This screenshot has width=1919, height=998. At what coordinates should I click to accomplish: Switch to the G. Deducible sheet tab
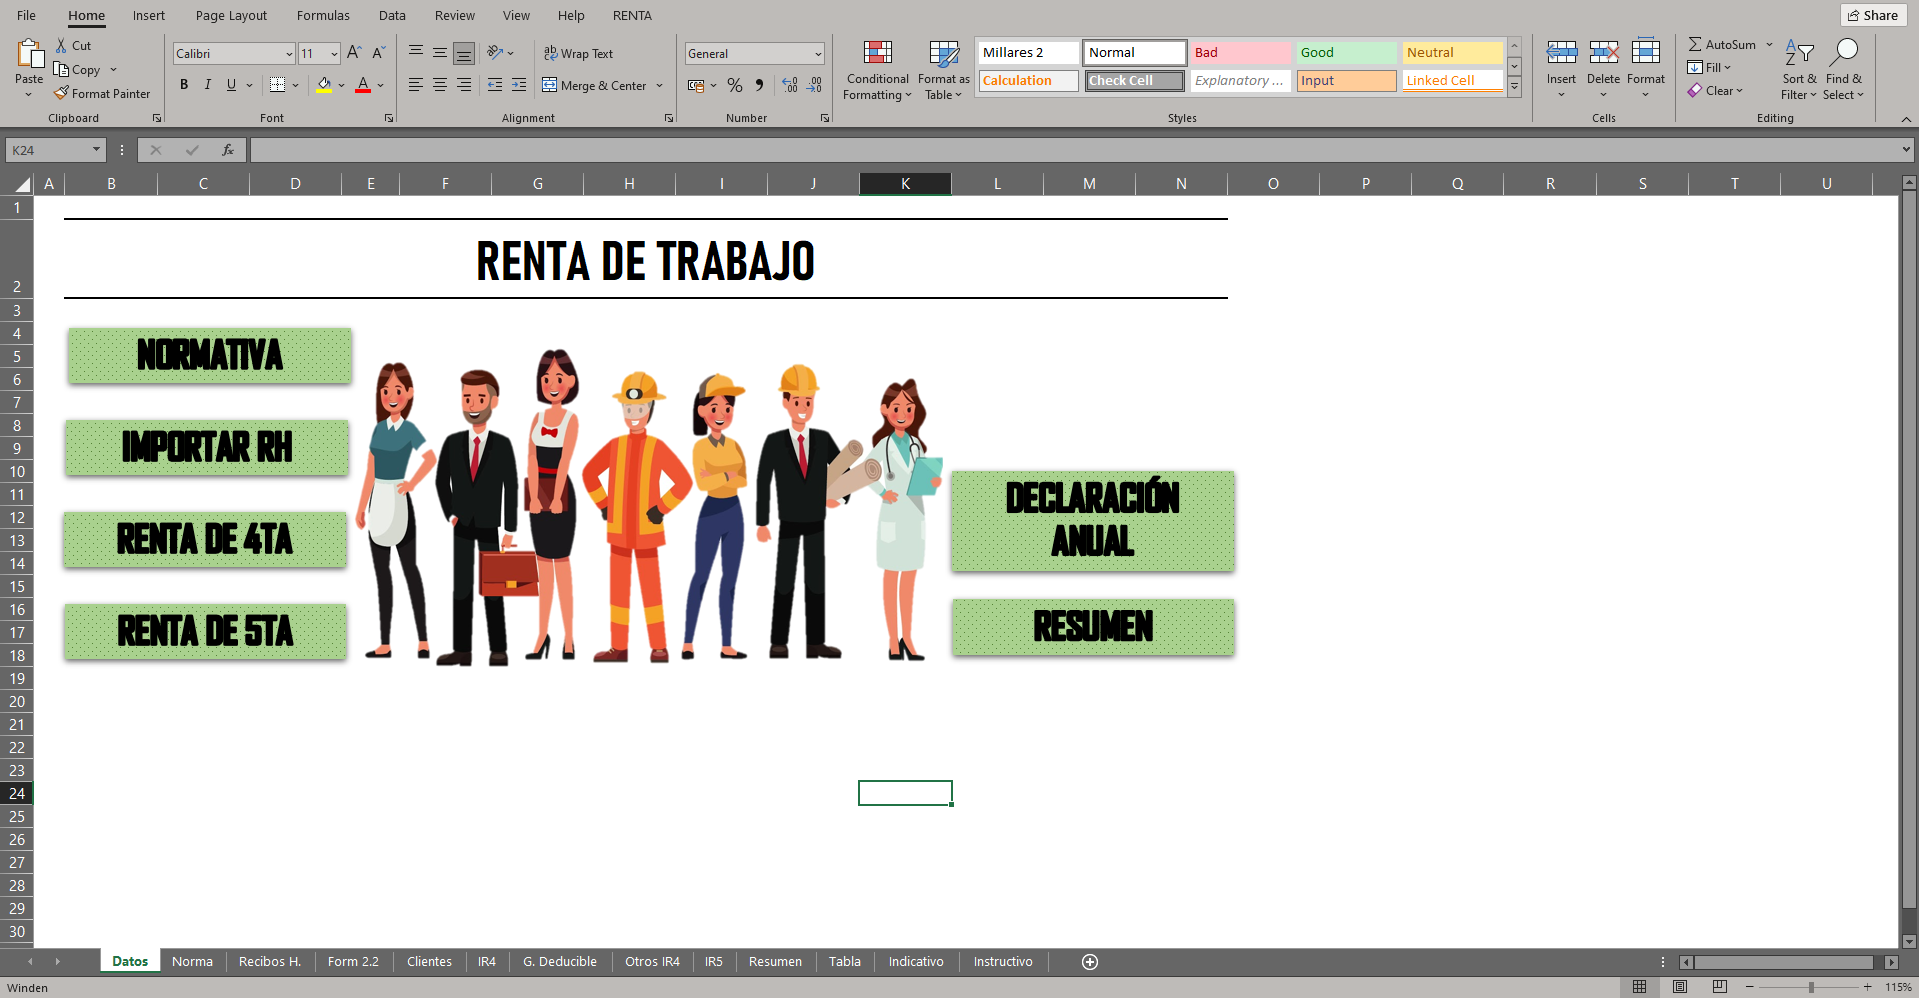(x=560, y=962)
